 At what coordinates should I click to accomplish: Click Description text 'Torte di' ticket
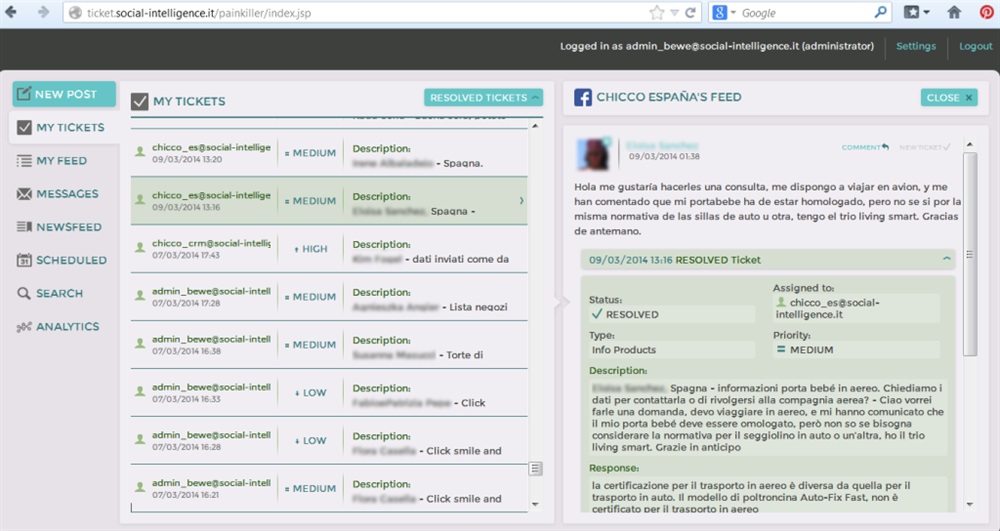click(x=464, y=355)
